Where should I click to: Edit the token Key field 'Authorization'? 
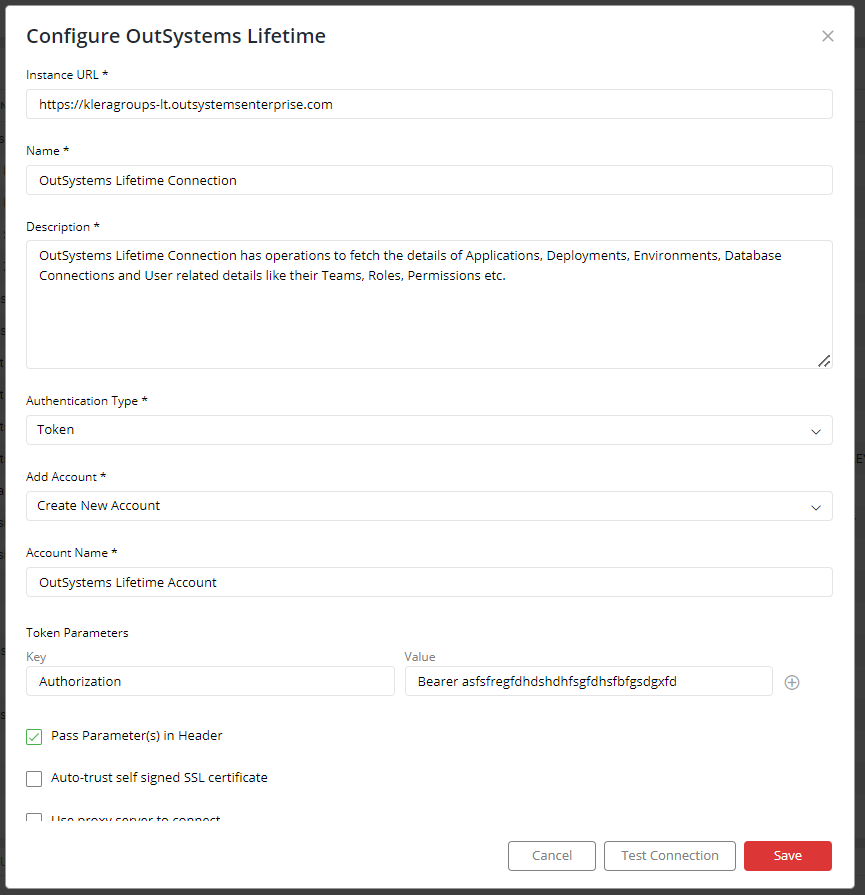[x=210, y=681]
